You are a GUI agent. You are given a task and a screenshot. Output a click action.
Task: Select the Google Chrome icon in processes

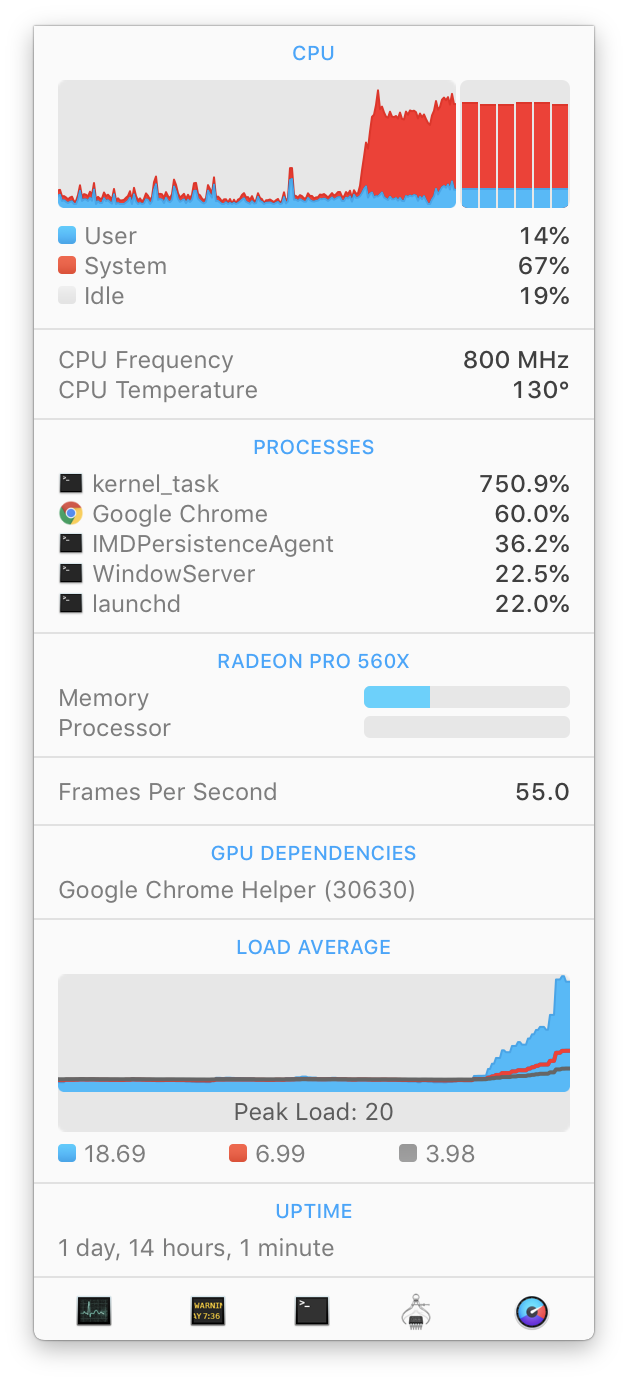70,514
